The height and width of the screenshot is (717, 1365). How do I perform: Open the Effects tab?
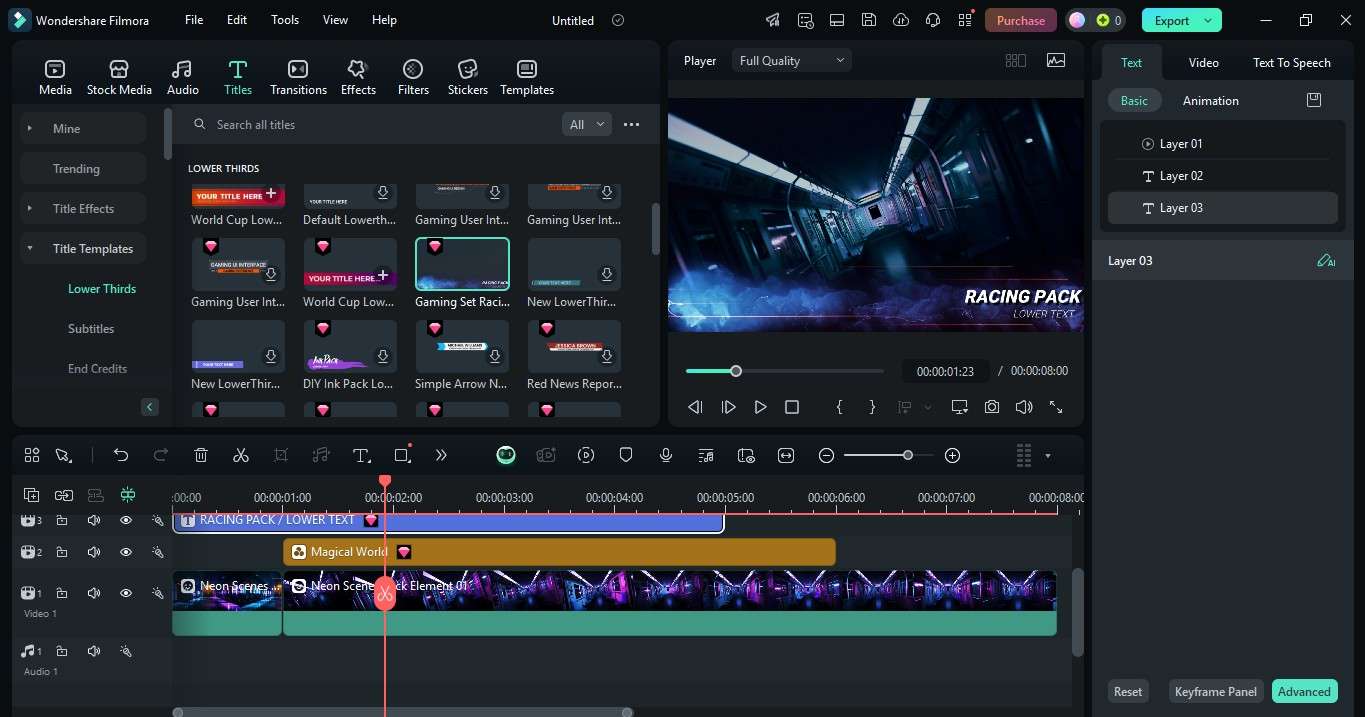(358, 78)
